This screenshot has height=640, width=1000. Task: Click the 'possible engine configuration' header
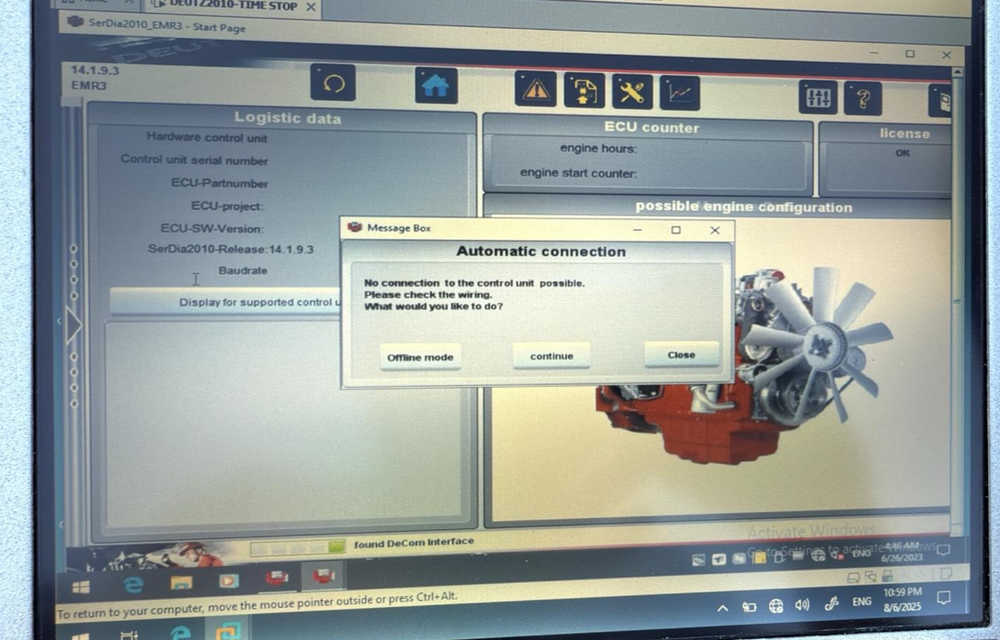pyautogui.click(x=744, y=207)
